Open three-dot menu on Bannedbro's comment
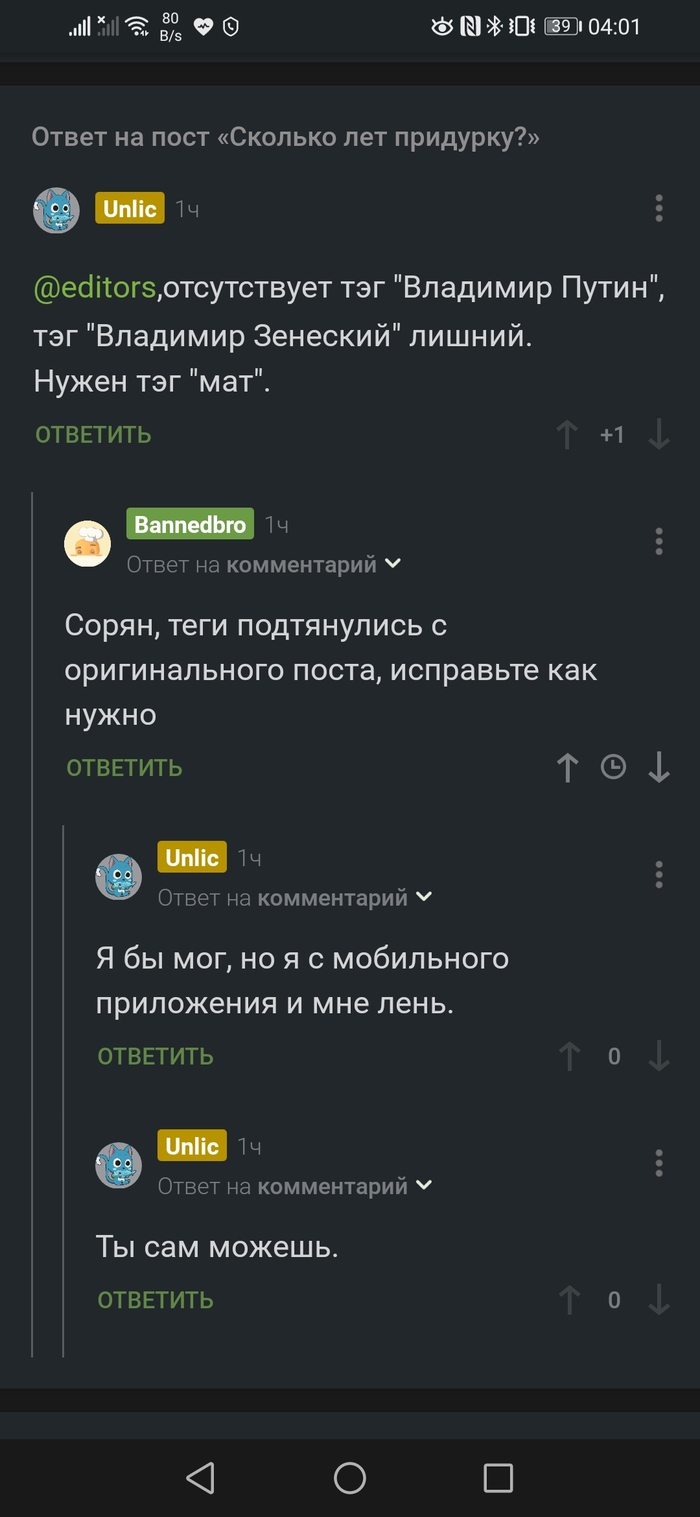This screenshot has width=700, height=1517. click(658, 541)
